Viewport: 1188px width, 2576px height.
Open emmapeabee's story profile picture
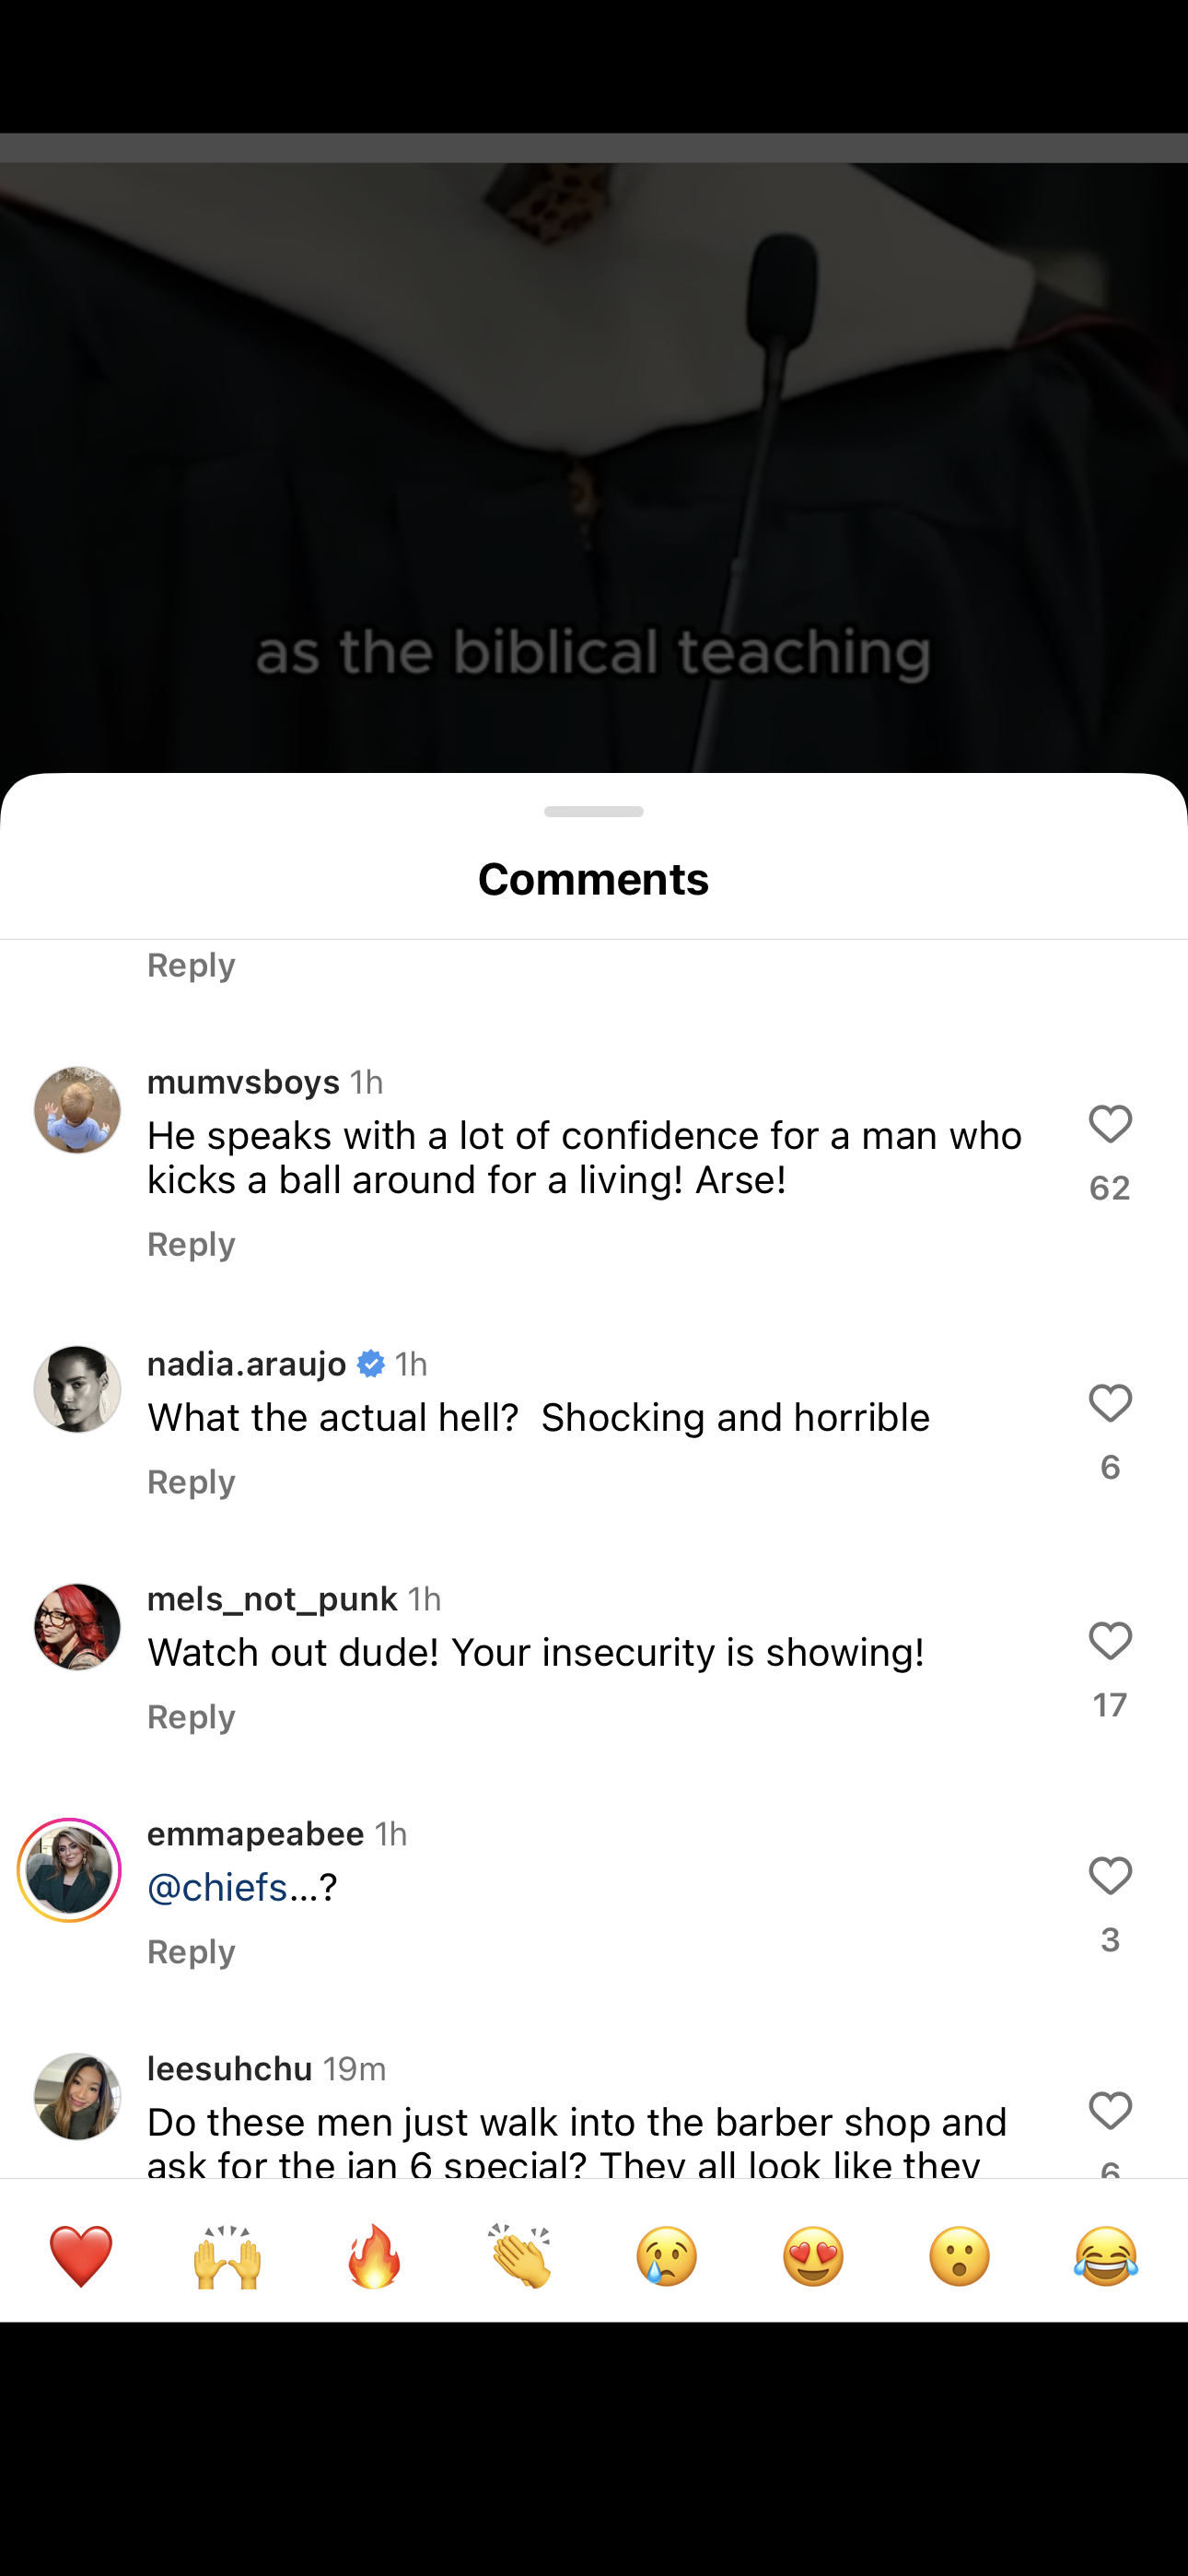click(69, 1870)
